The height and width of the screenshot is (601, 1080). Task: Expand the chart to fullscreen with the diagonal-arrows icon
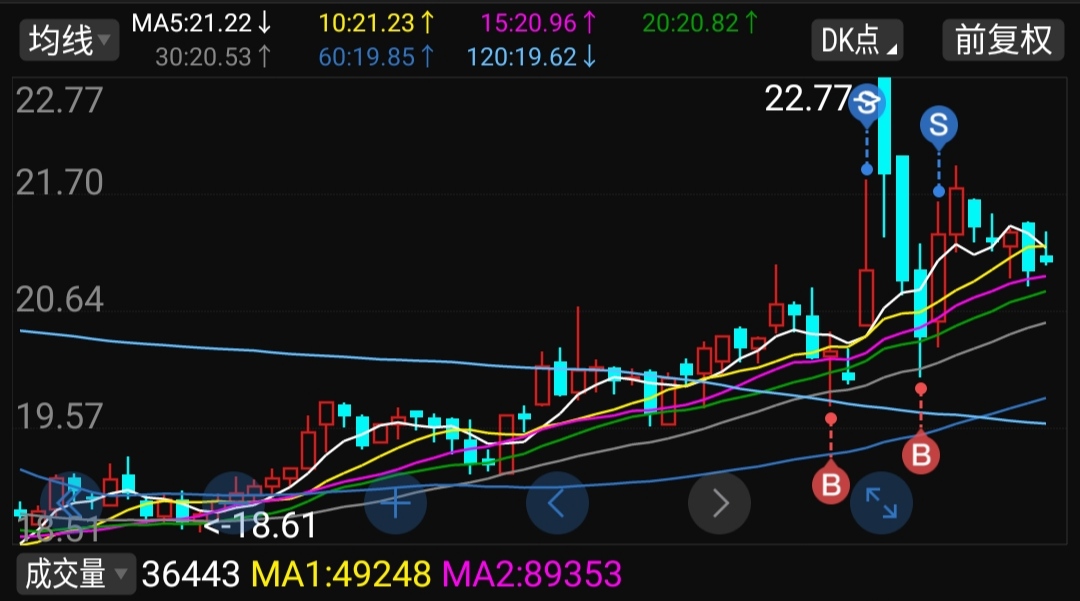(882, 503)
